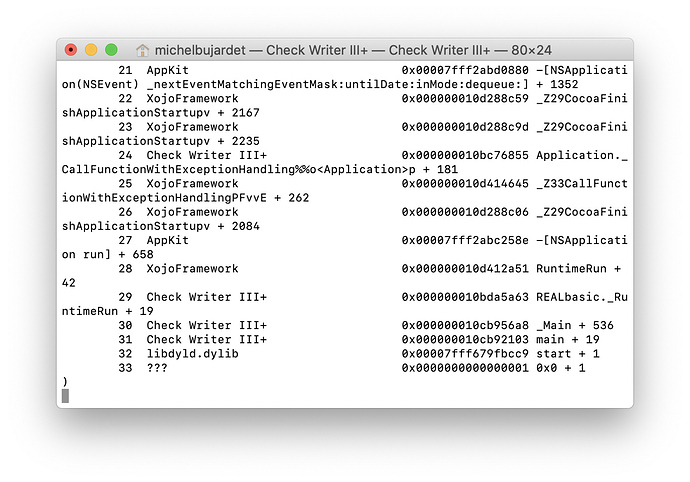Screen dimensions: 690x482
Task: Click address 0x00007fff679fbcc9
Action: (465, 353)
